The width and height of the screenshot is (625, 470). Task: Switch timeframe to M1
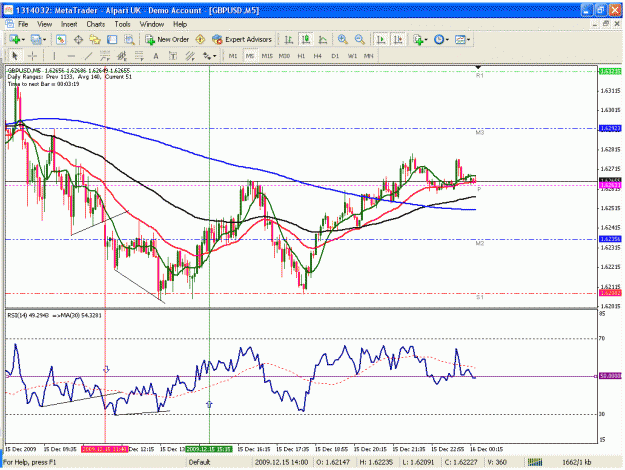(233, 56)
